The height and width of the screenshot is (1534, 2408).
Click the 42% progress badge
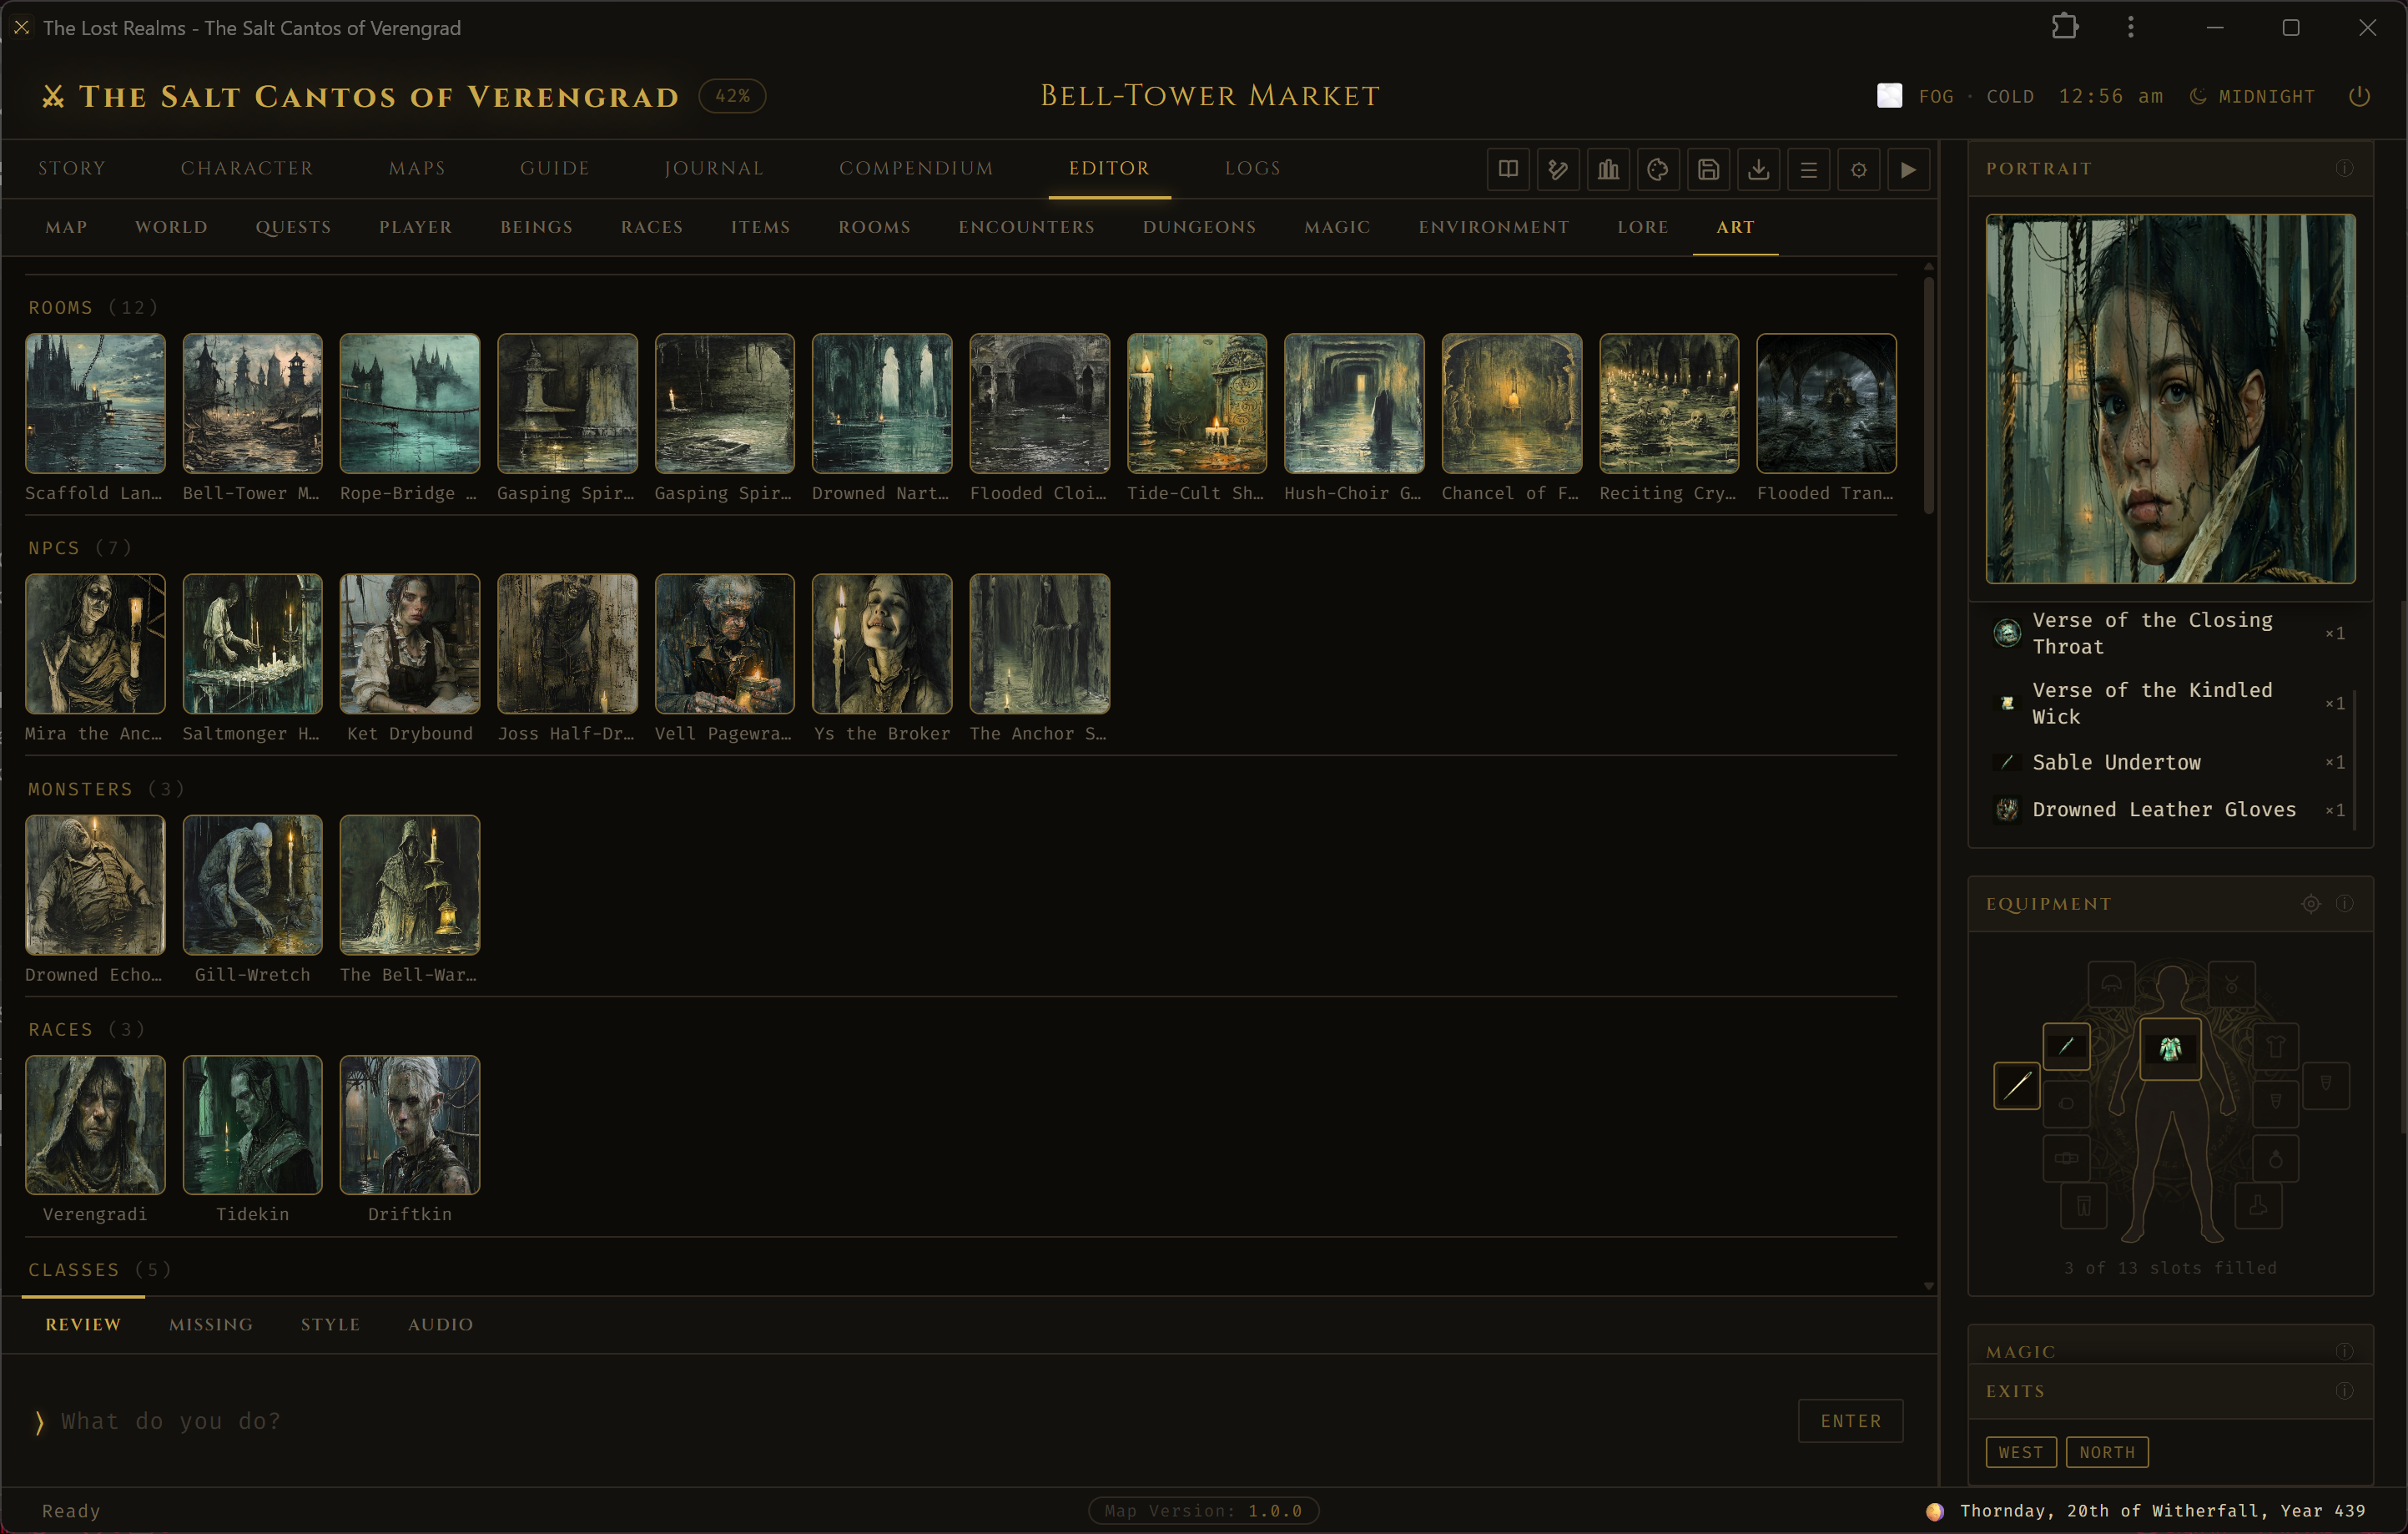732,96
